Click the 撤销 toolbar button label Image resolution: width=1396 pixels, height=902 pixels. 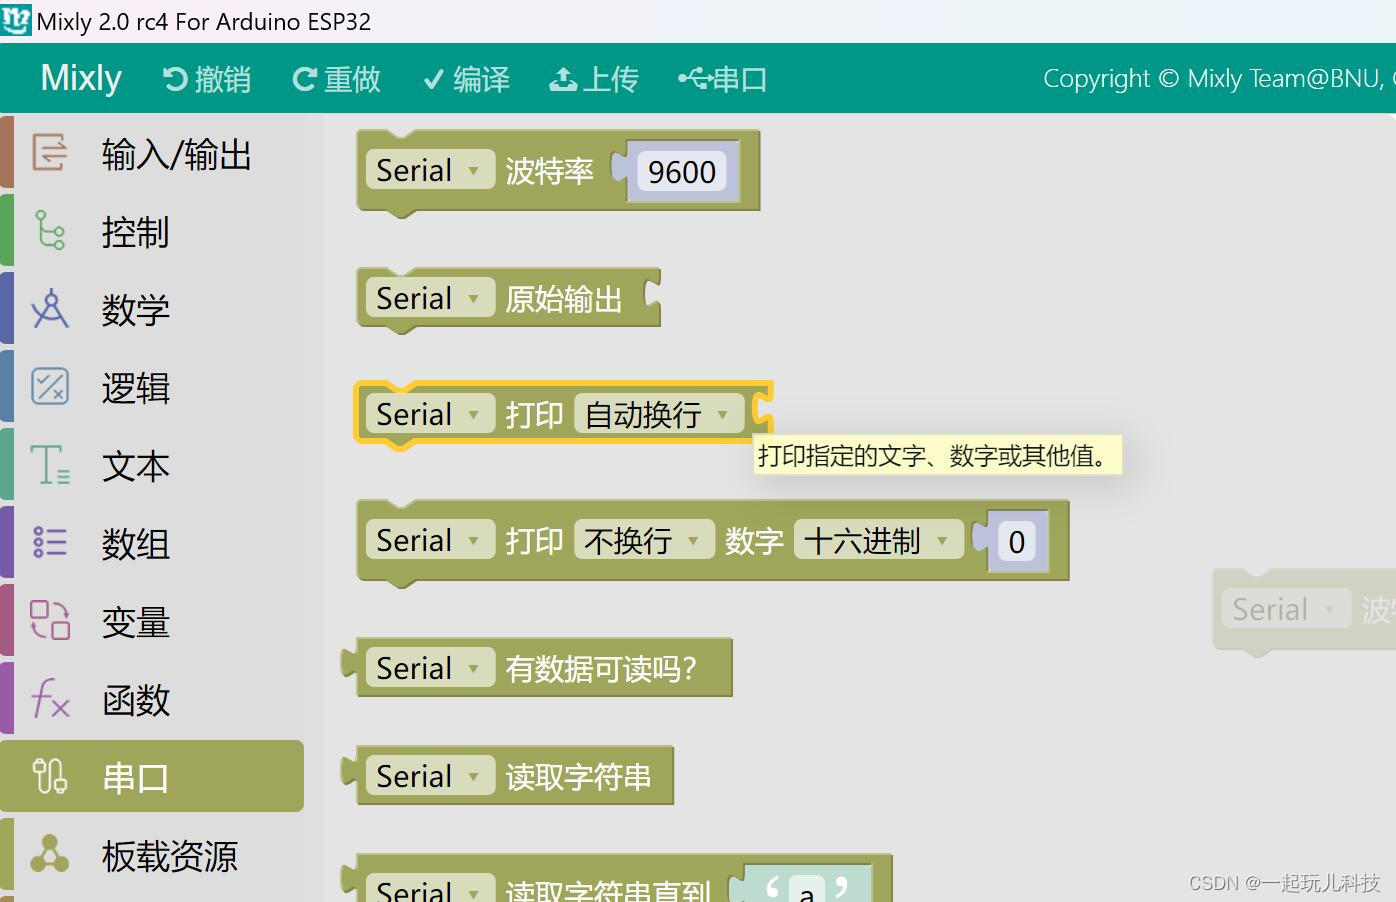[x=222, y=79]
